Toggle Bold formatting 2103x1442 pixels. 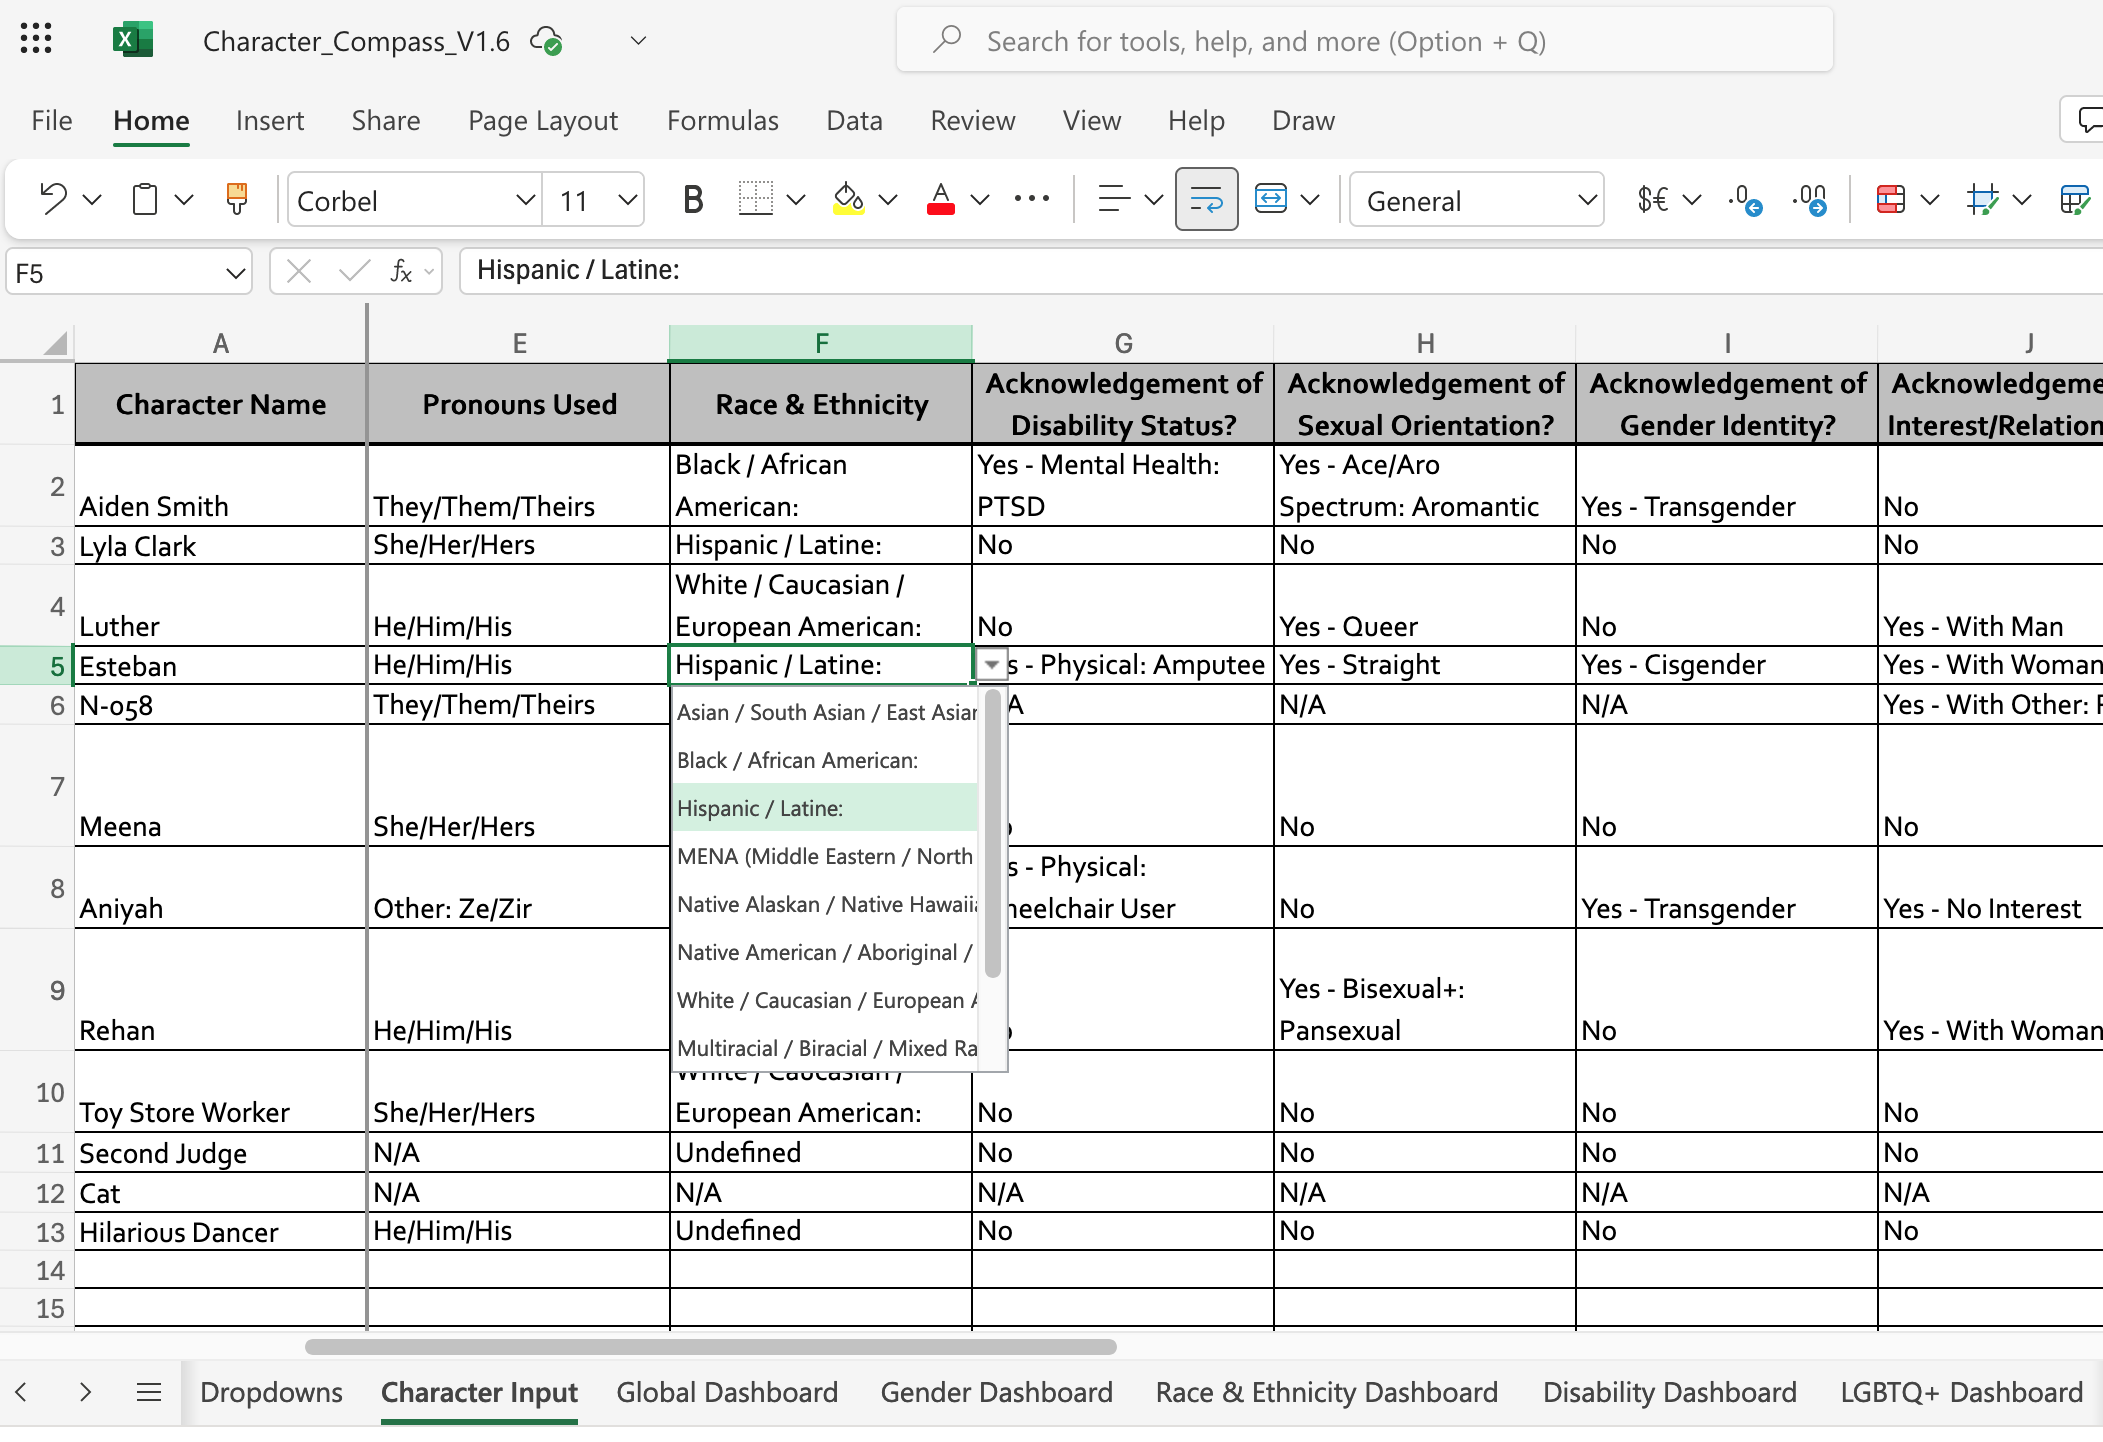692,199
